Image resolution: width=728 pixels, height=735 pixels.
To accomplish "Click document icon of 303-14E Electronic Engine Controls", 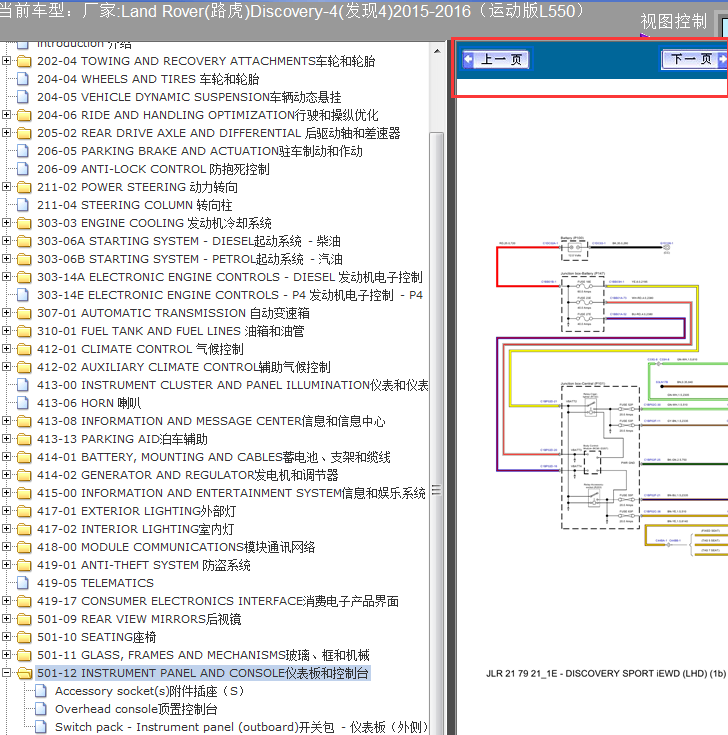I will [x=23, y=295].
